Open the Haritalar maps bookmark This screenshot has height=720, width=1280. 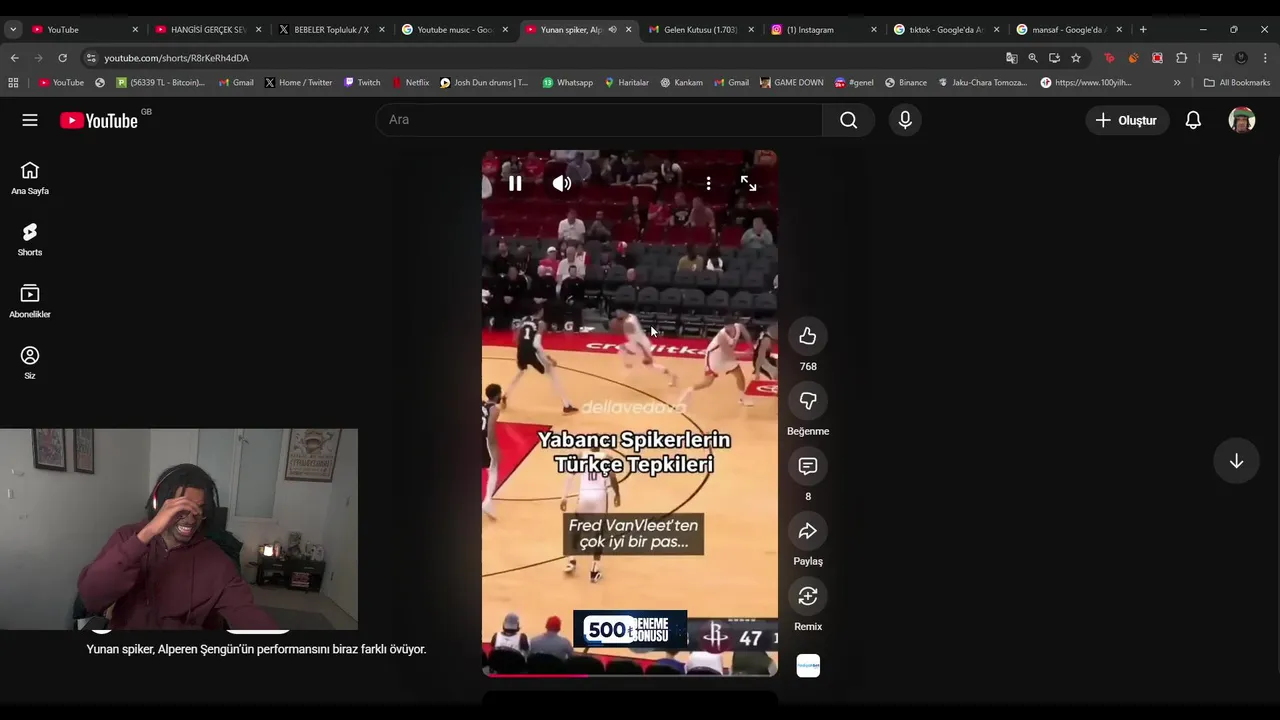(x=627, y=83)
